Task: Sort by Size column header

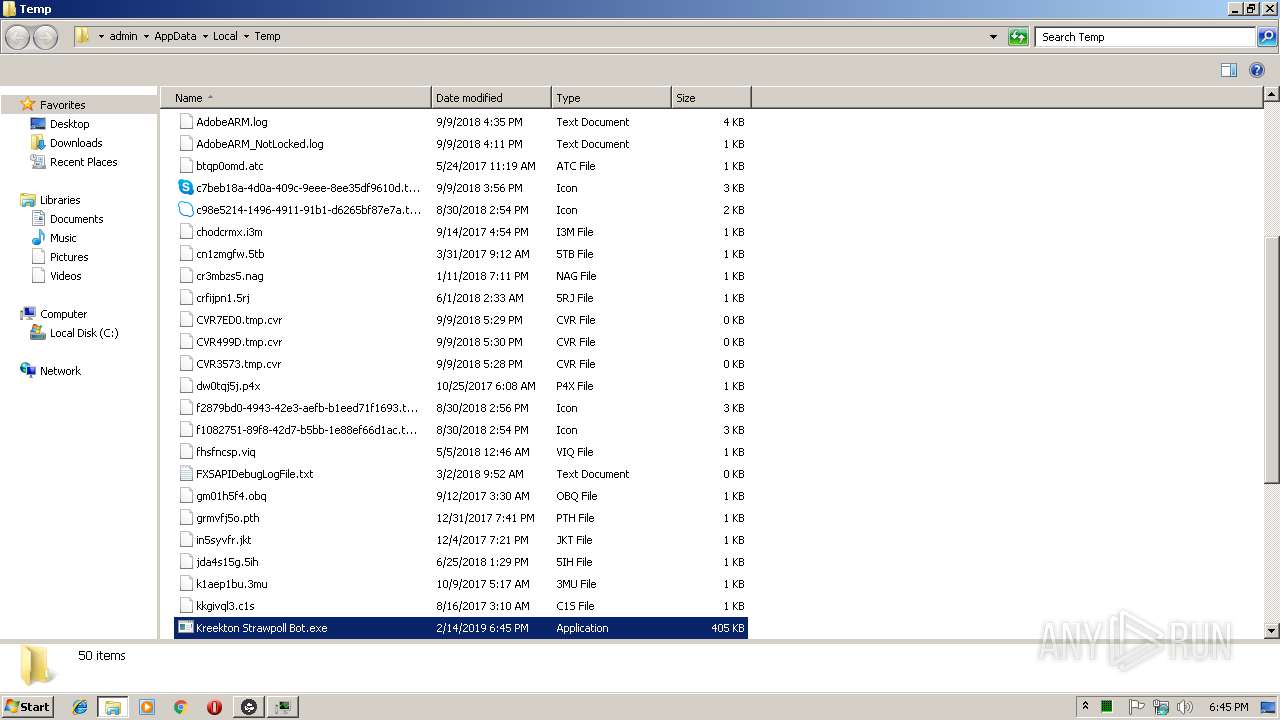Action: point(711,98)
